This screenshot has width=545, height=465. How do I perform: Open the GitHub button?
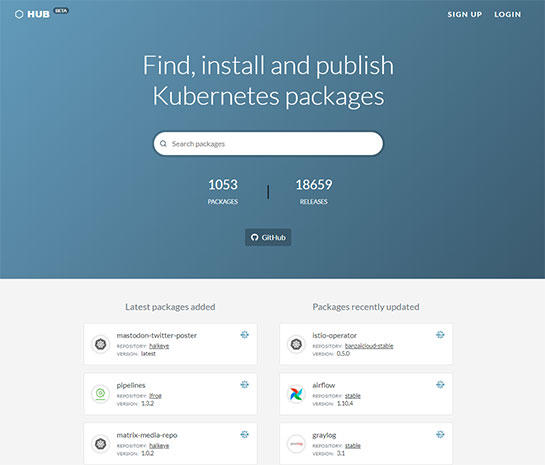tap(268, 237)
